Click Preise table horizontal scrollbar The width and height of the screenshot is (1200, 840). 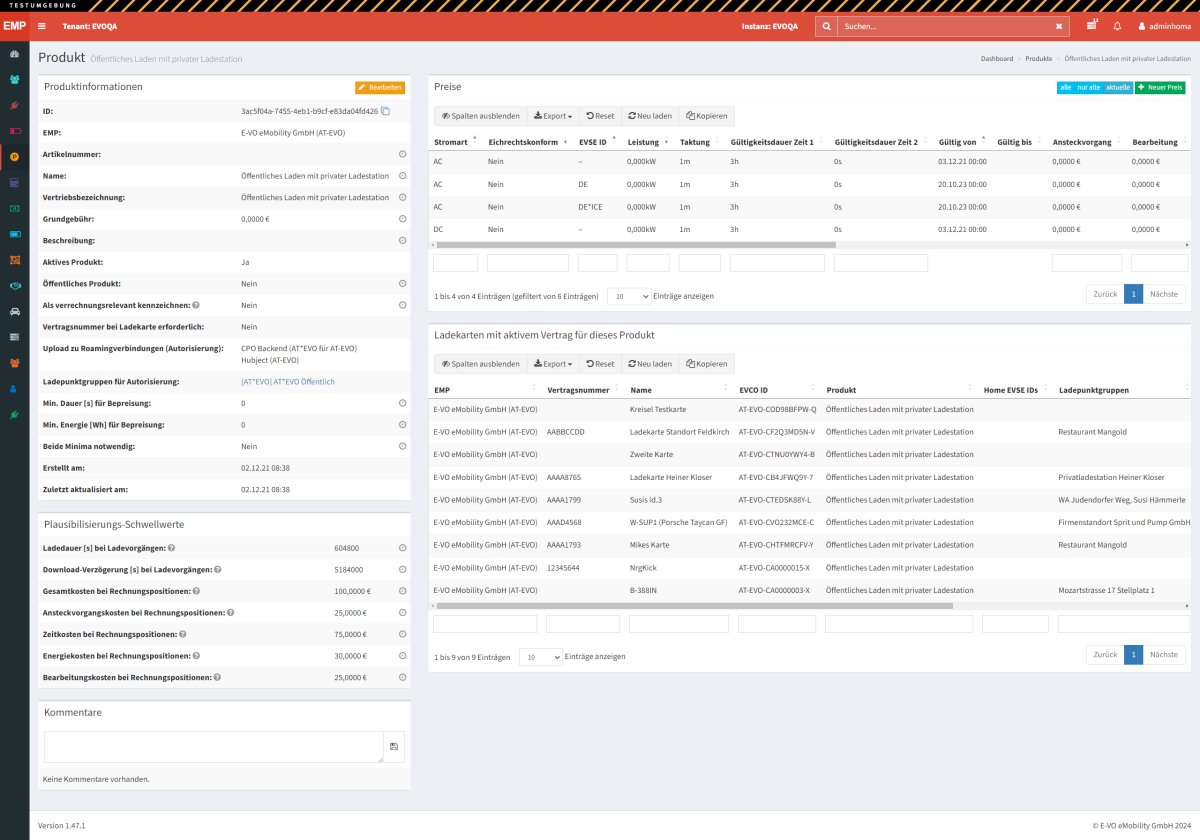click(x=635, y=244)
